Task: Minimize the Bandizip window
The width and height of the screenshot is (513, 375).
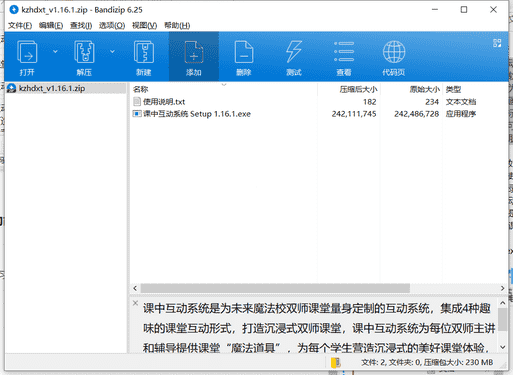Action: click(x=435, y=10)
